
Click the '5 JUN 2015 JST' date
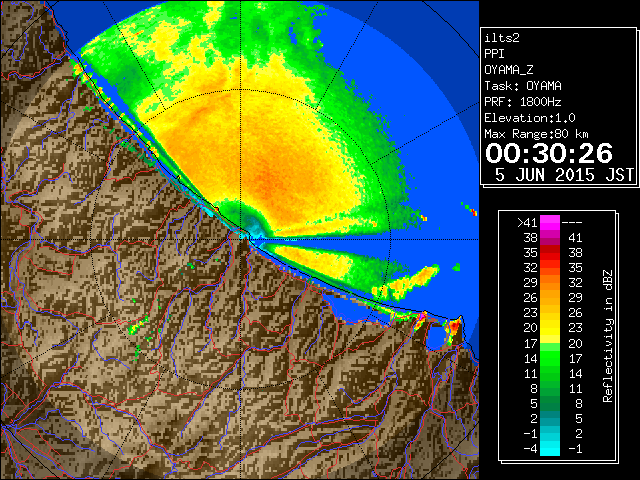[564, 175]
